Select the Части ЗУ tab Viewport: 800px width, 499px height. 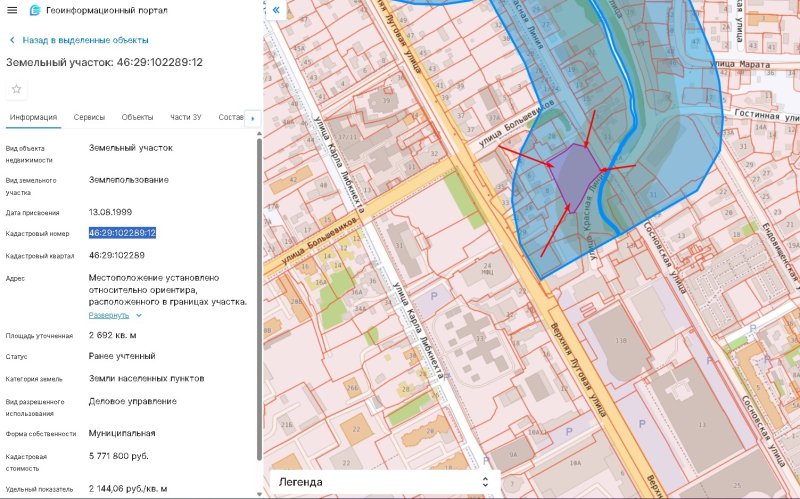[x=186, y=117]
